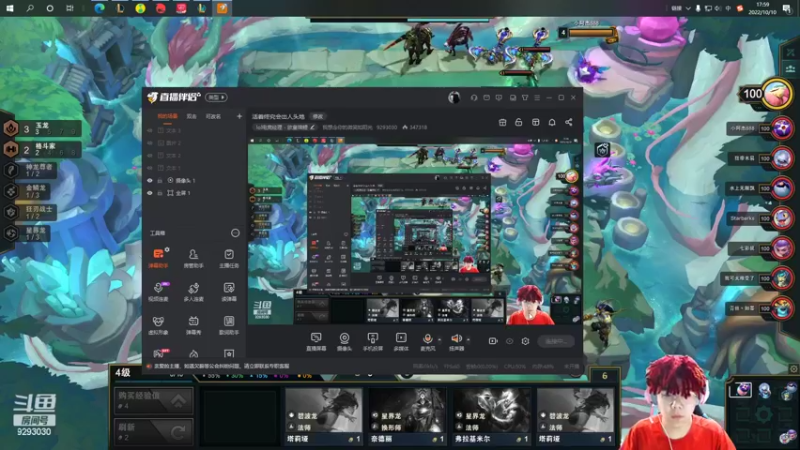The width and height of the screenshot is (800, 450).
Task: Open the message bubble icon in title bar
Action: point(499,97)
